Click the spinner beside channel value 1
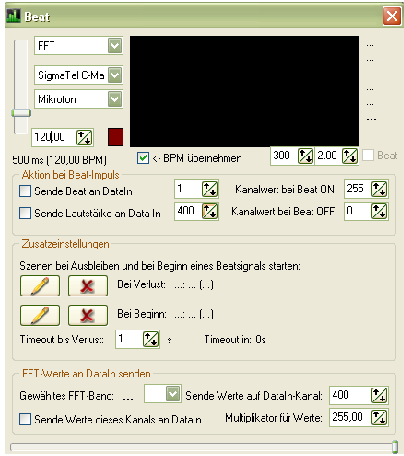This screenshot has width=404, height=456. tap(210, 189)
